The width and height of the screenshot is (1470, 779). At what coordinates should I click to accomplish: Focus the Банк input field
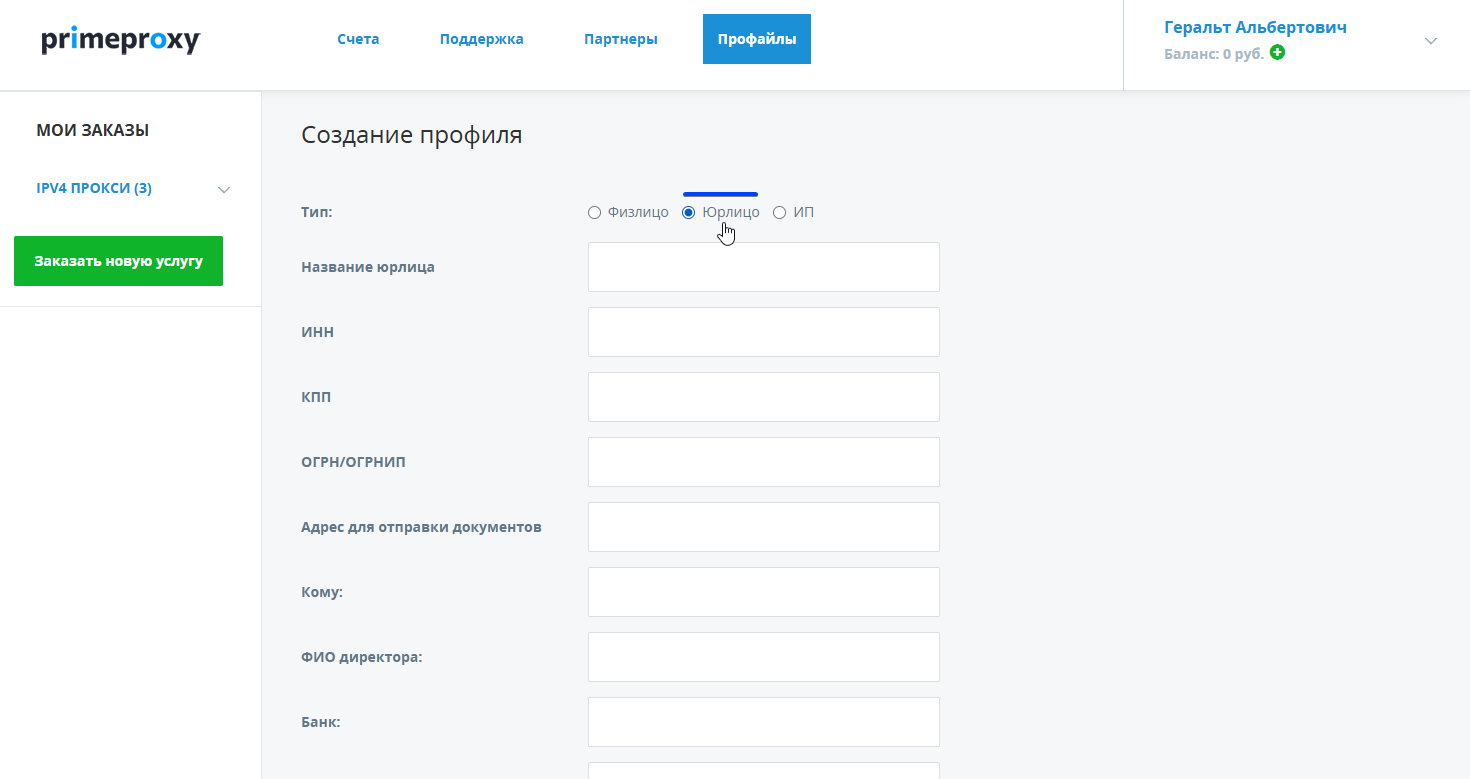(764, 722)
